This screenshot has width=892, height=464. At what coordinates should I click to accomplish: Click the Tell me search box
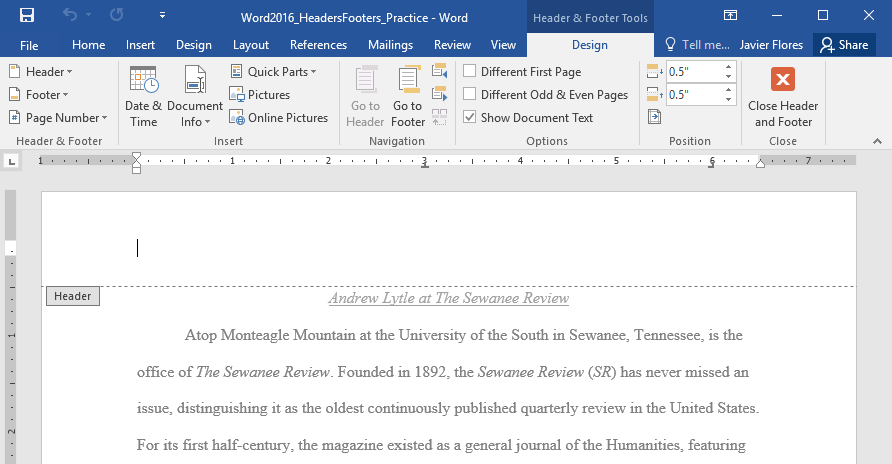click(x=695, y=45)
